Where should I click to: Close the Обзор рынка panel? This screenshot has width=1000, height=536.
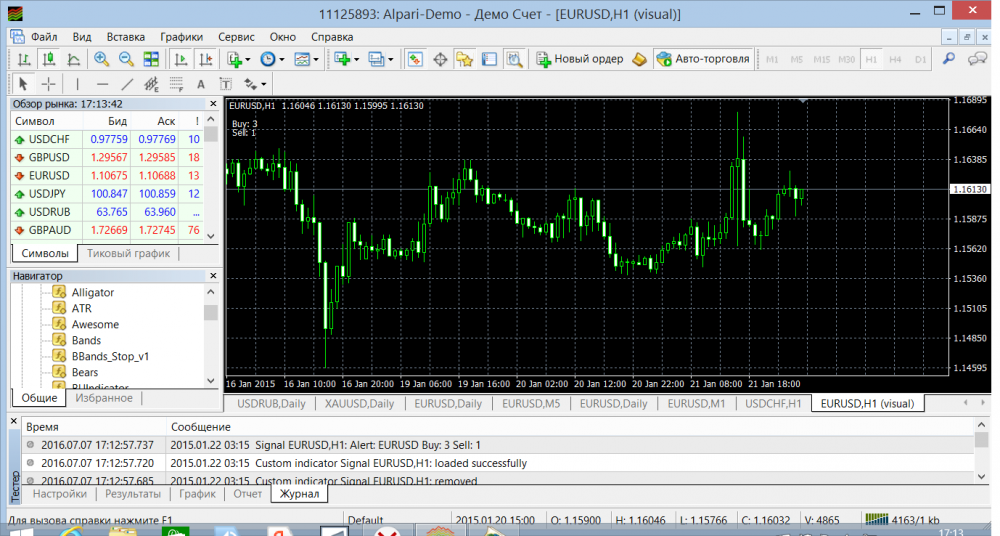click(x=213, y=103)
